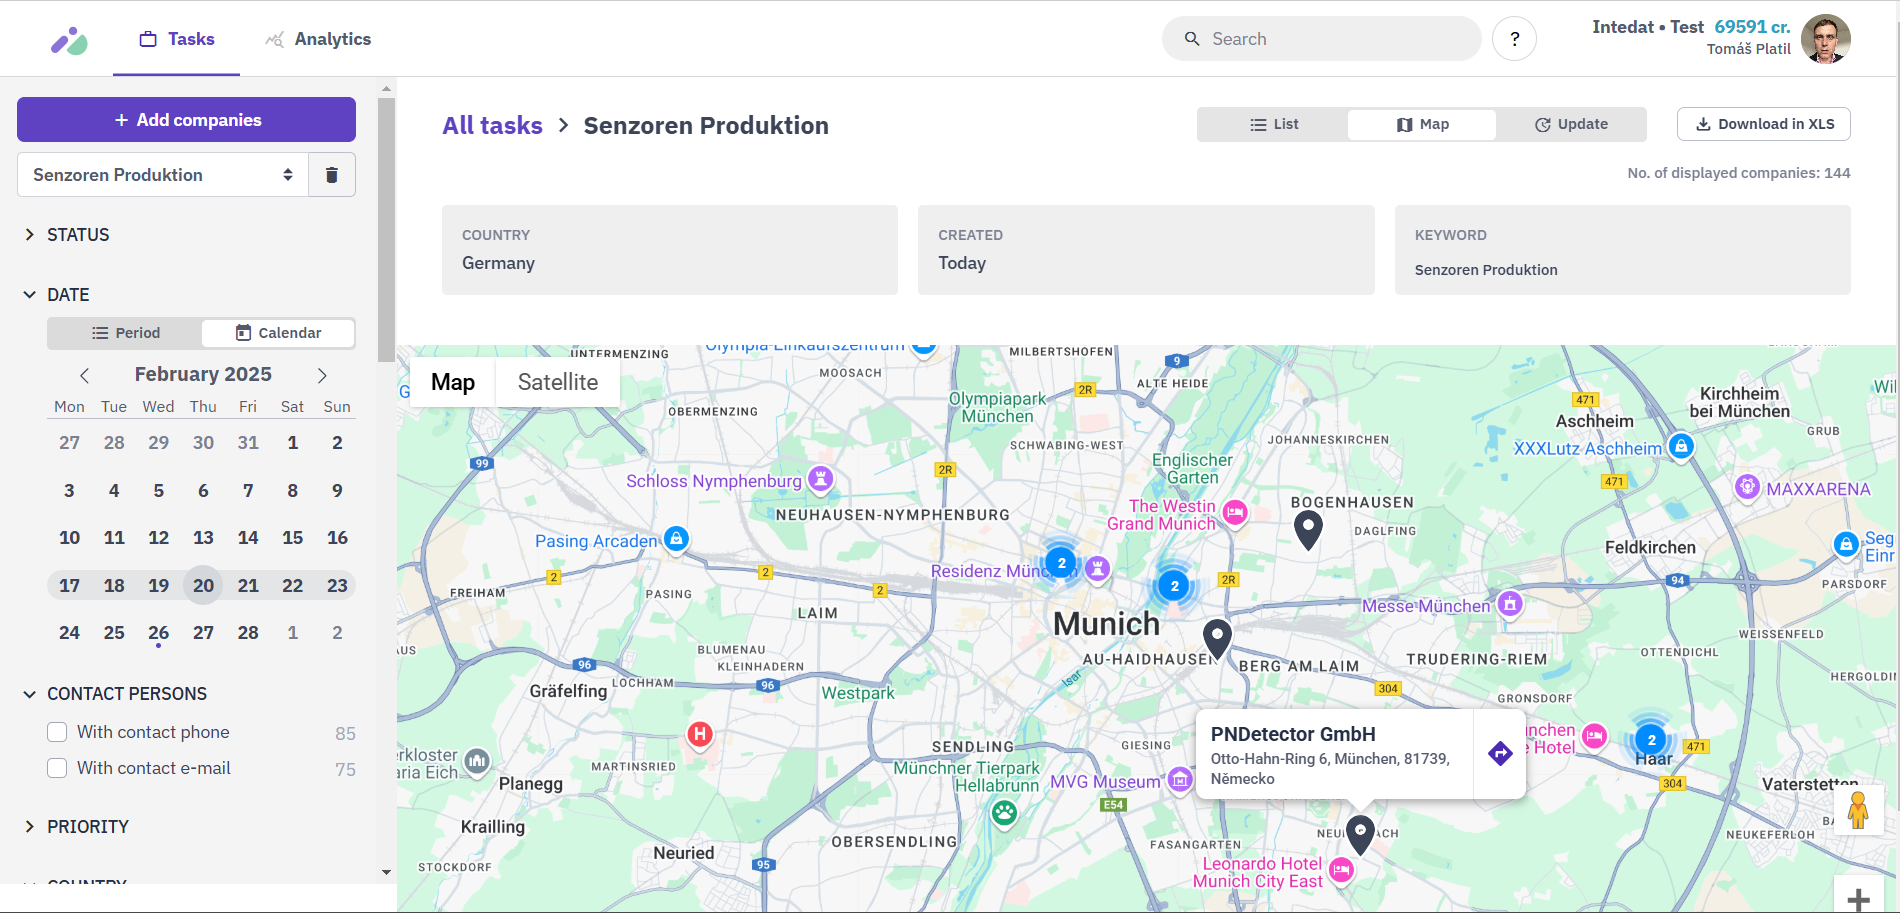Viewport: 1900px width, 913px height.
Task: Click the sidebar scrollbar up arrow
Action: [x=386, y=89]
